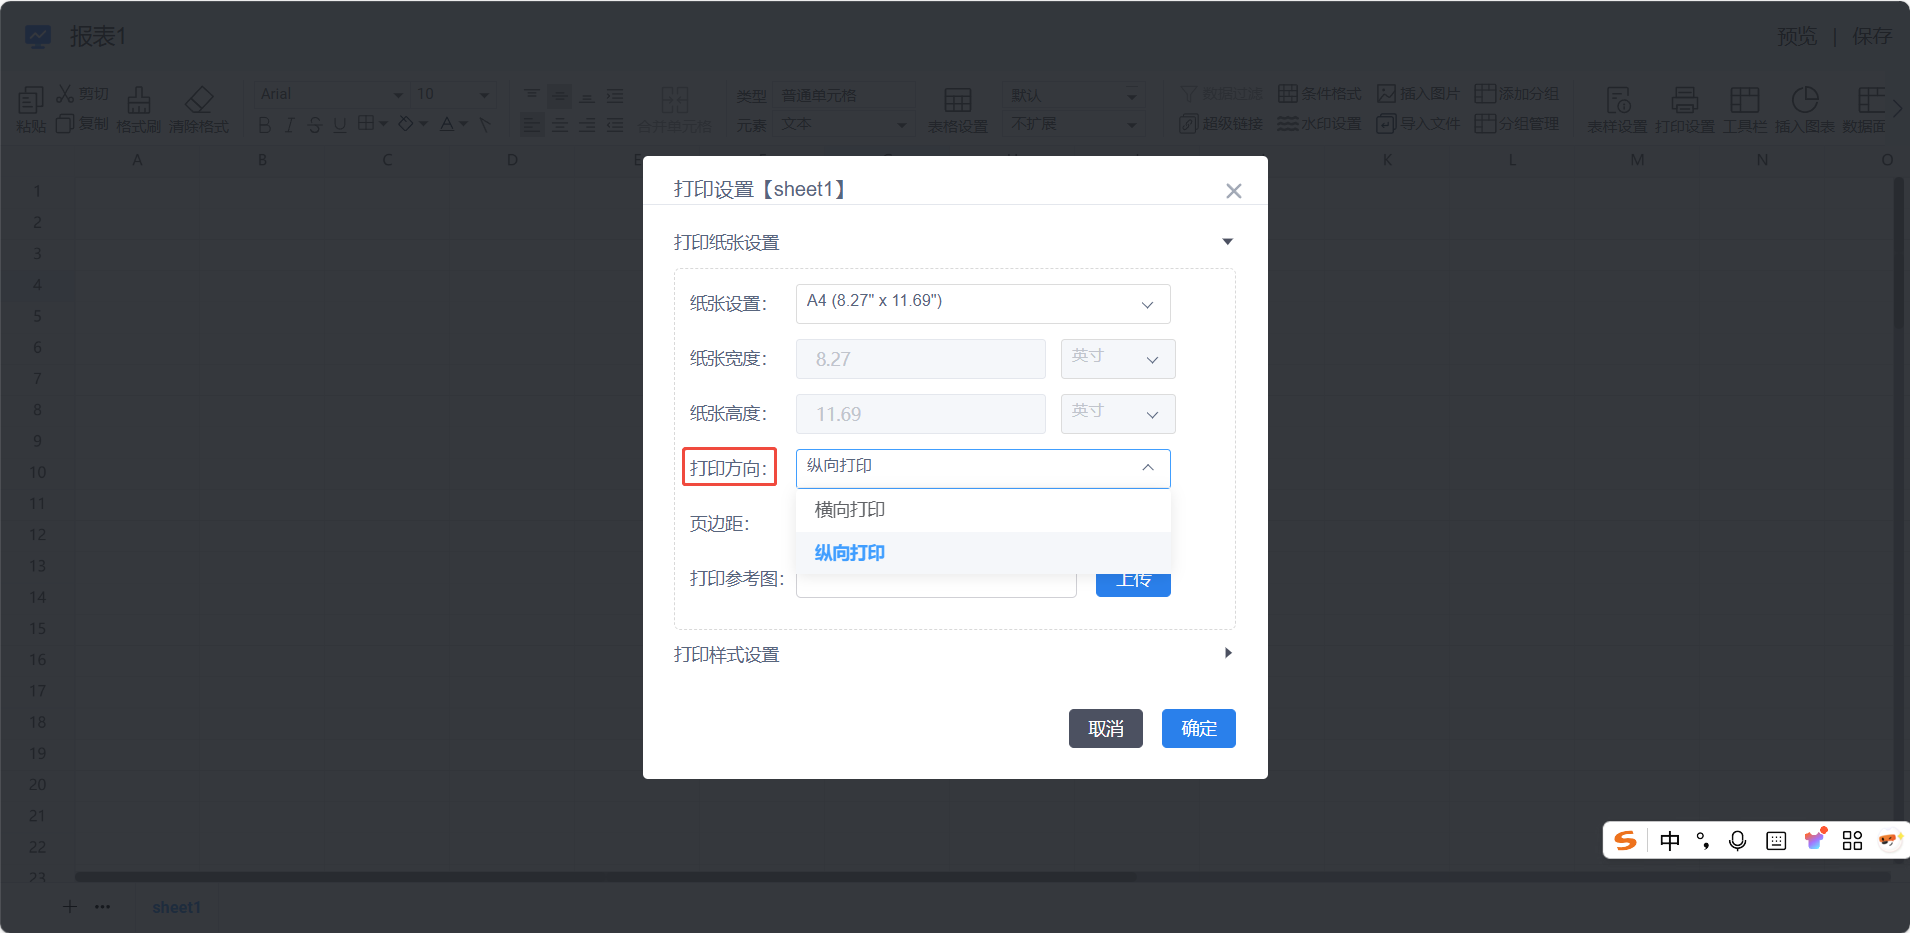
Task: Toggle the IME punctuation mode icon
Action: click(1703, 841)
